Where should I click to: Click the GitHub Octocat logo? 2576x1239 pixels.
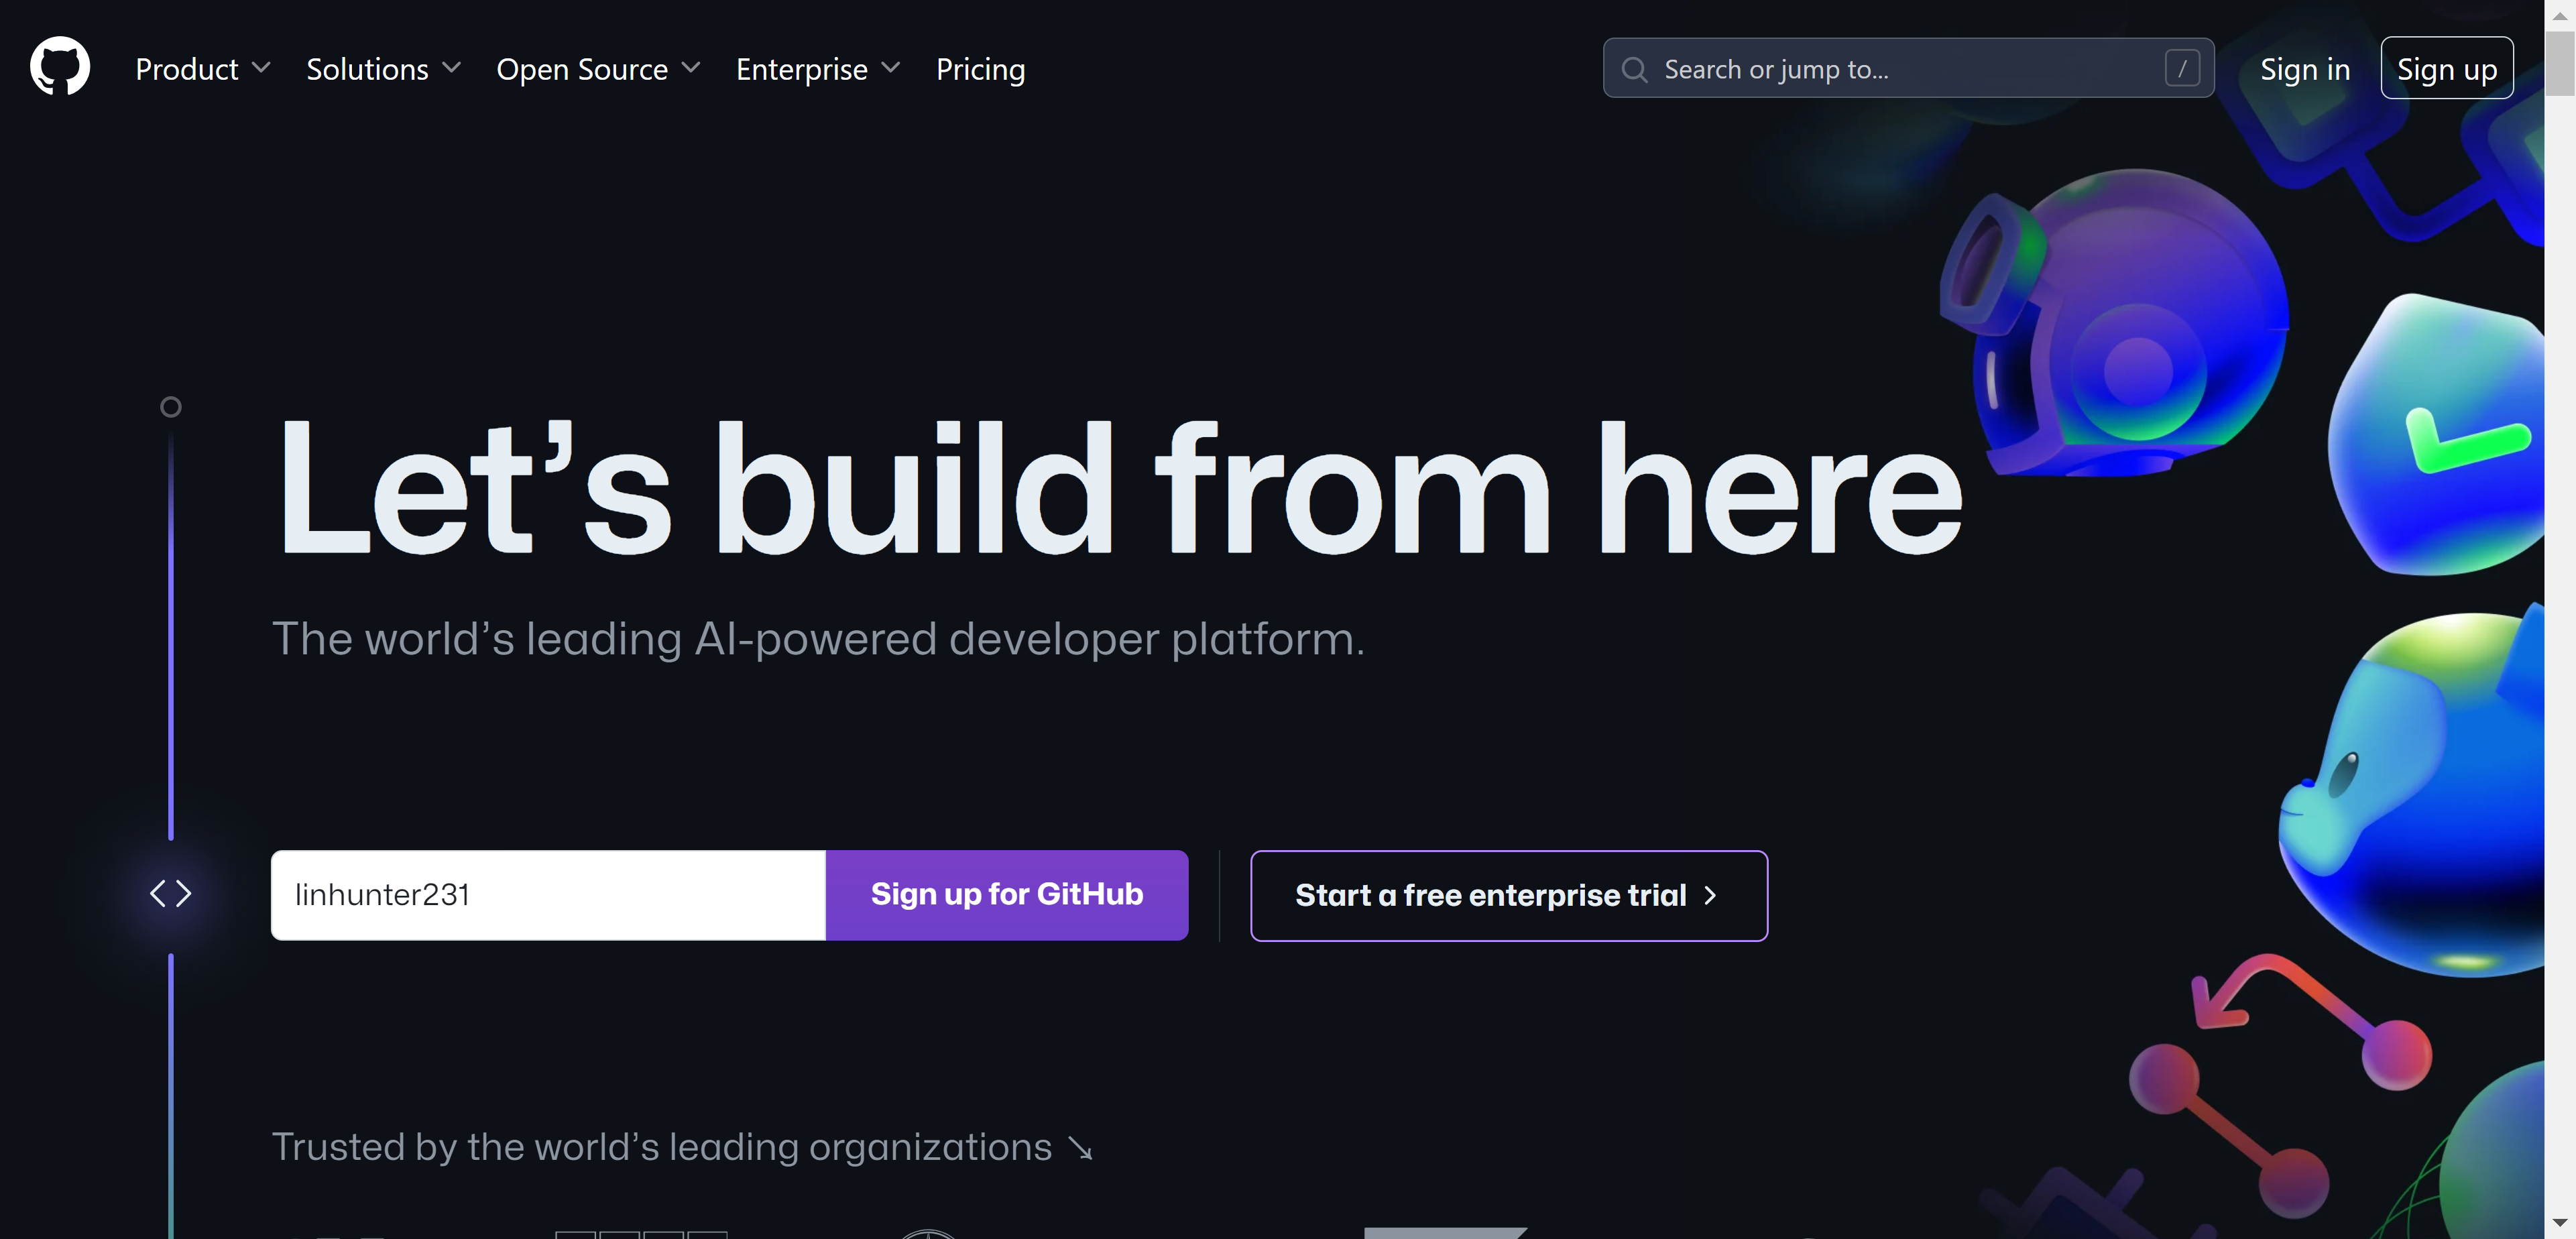60,67
